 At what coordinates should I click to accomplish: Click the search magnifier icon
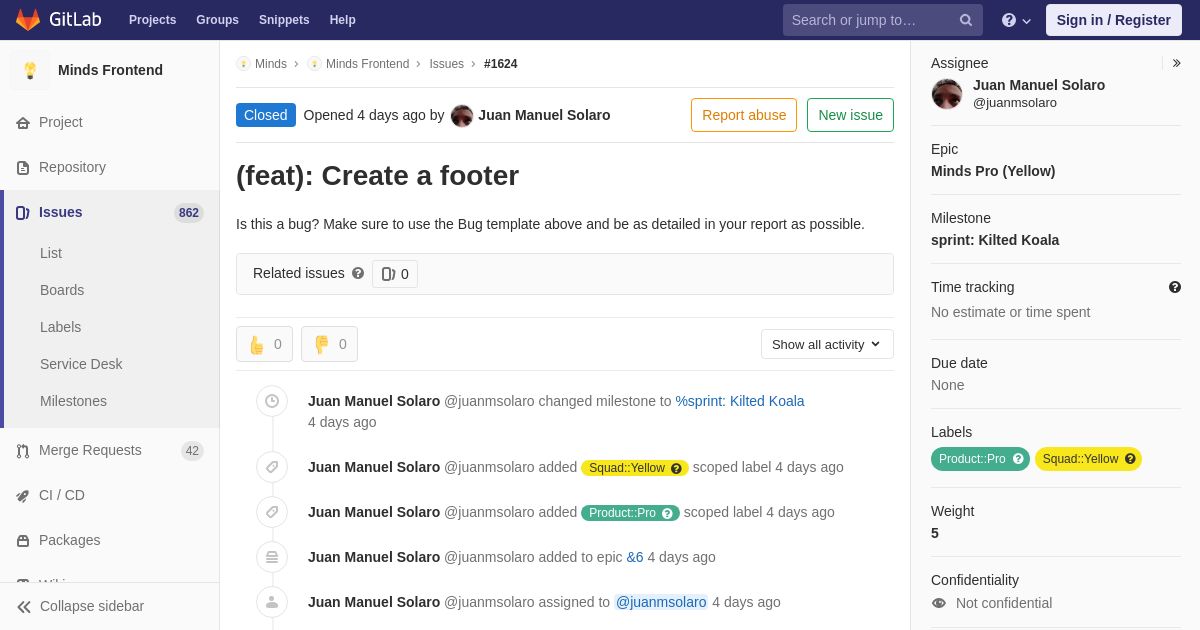[x=966, y=20]
